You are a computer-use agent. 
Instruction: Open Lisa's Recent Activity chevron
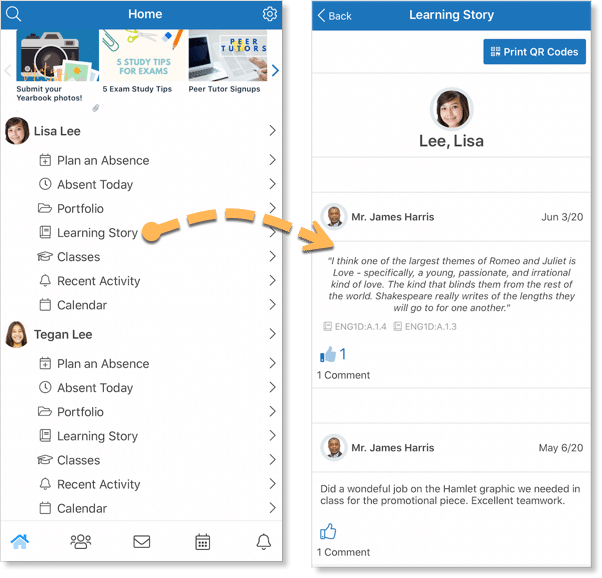pos(272,280)
